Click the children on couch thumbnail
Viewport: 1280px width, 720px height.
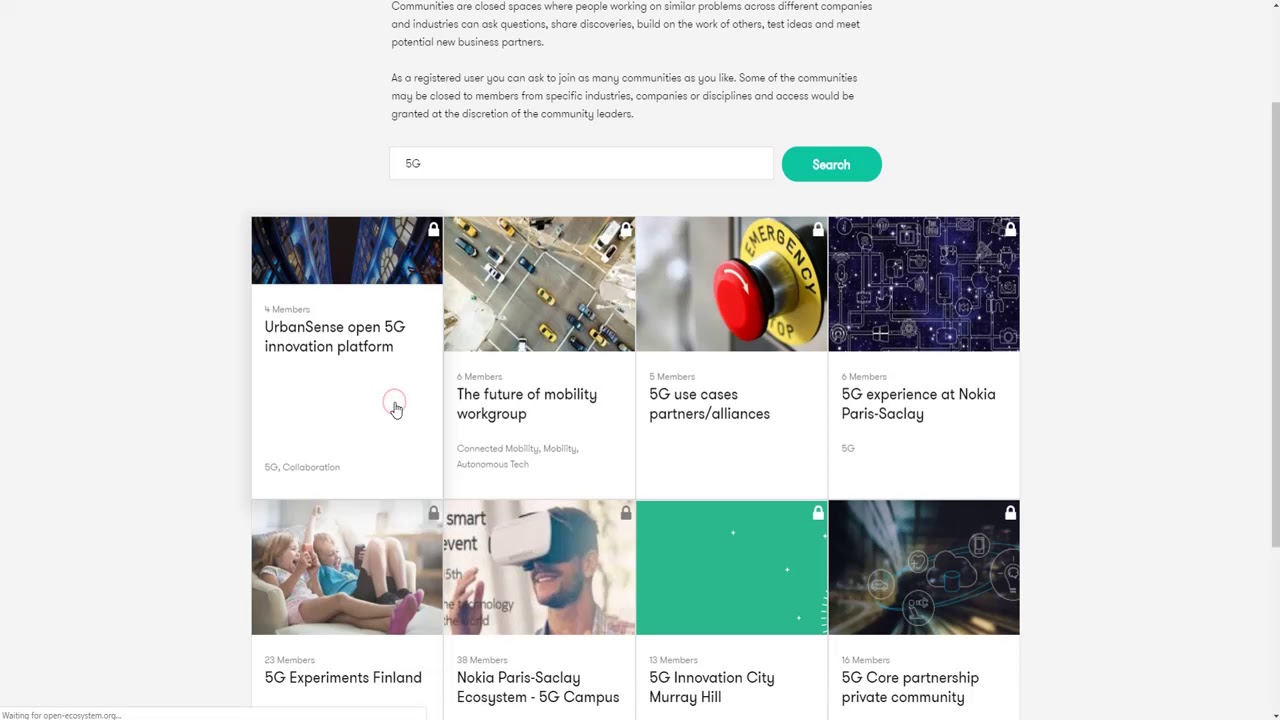coord(346,568)
